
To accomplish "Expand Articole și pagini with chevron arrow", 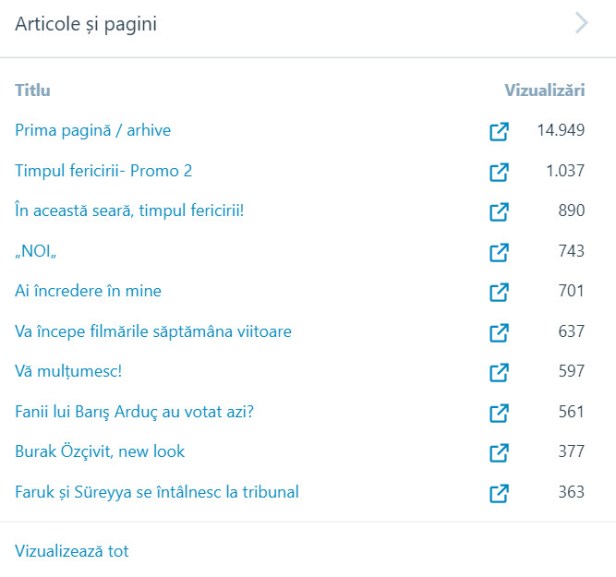I will tap(582, 24).
